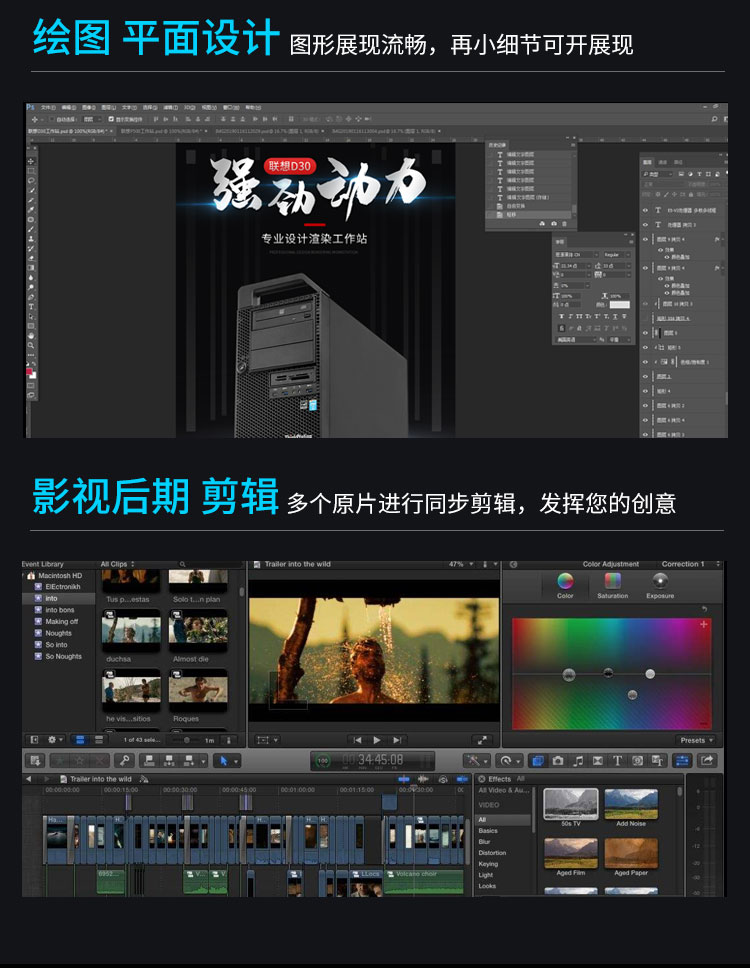Viewport: 750px width, 968px height.
Task: Toggle the Inspector sliders button
Action: (682, 761)
